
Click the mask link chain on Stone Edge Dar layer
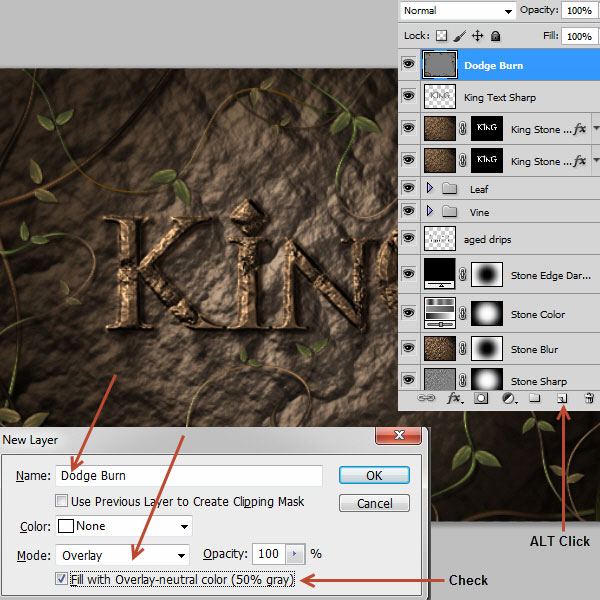pos(463,274)
